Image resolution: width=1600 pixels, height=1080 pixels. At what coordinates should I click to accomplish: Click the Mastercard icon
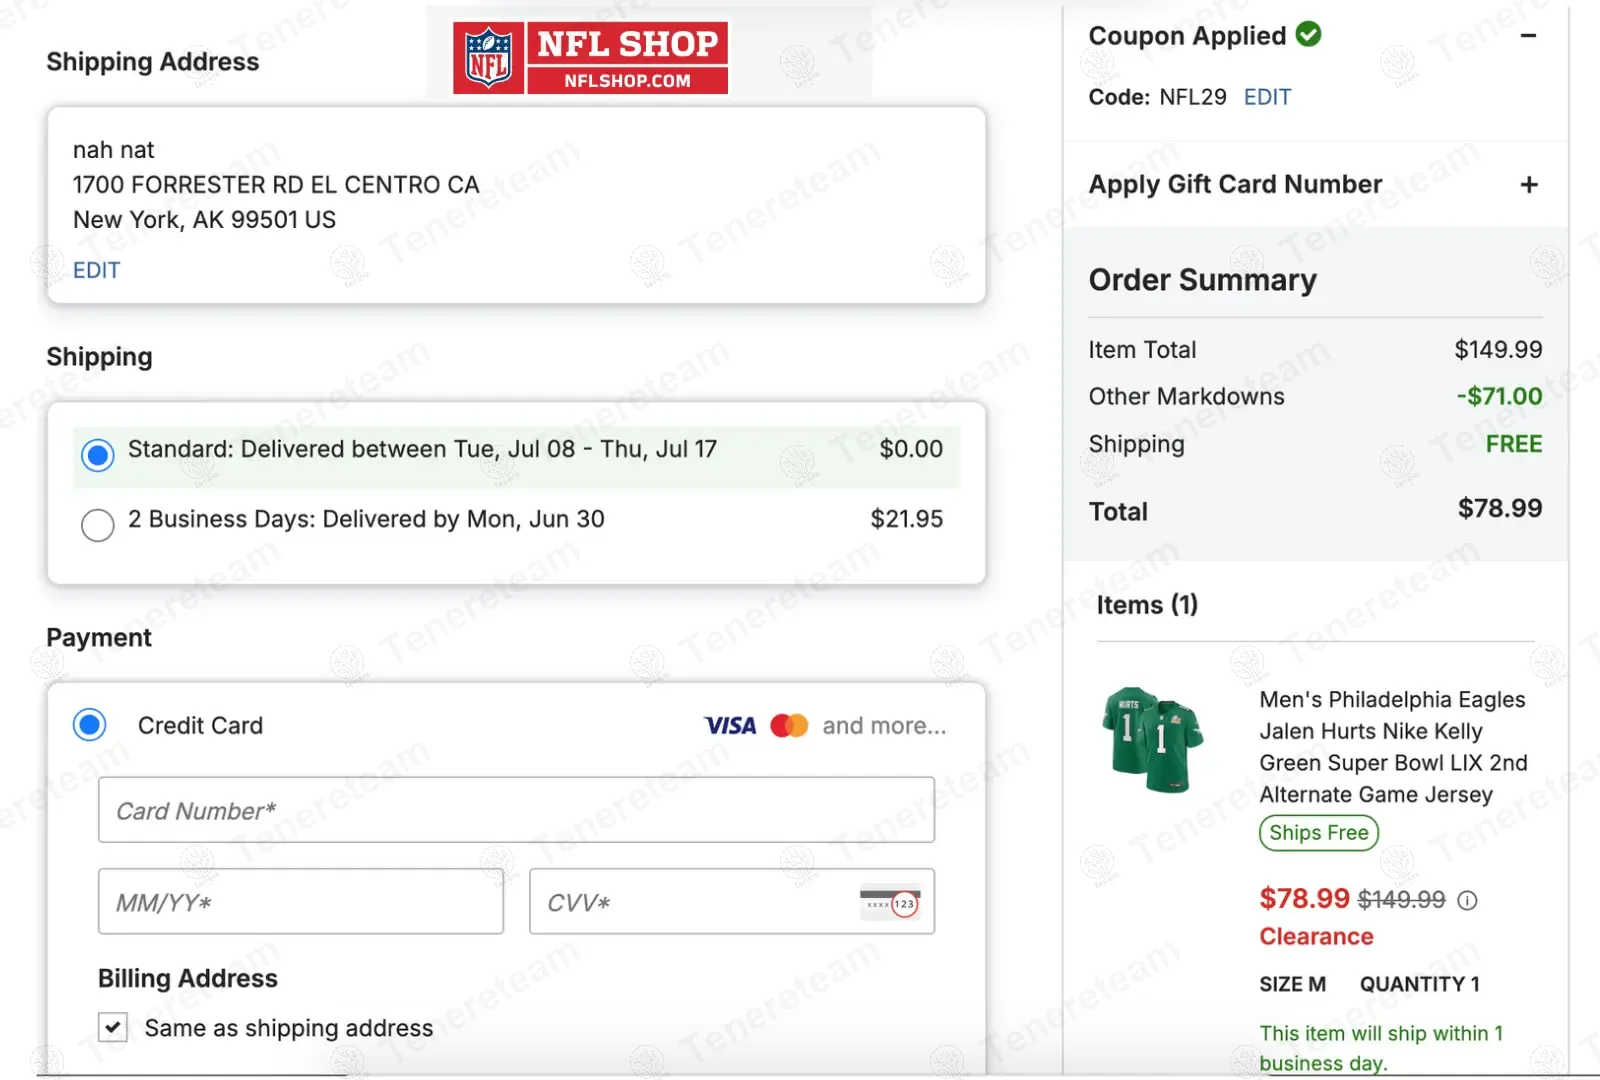(789, 726)
